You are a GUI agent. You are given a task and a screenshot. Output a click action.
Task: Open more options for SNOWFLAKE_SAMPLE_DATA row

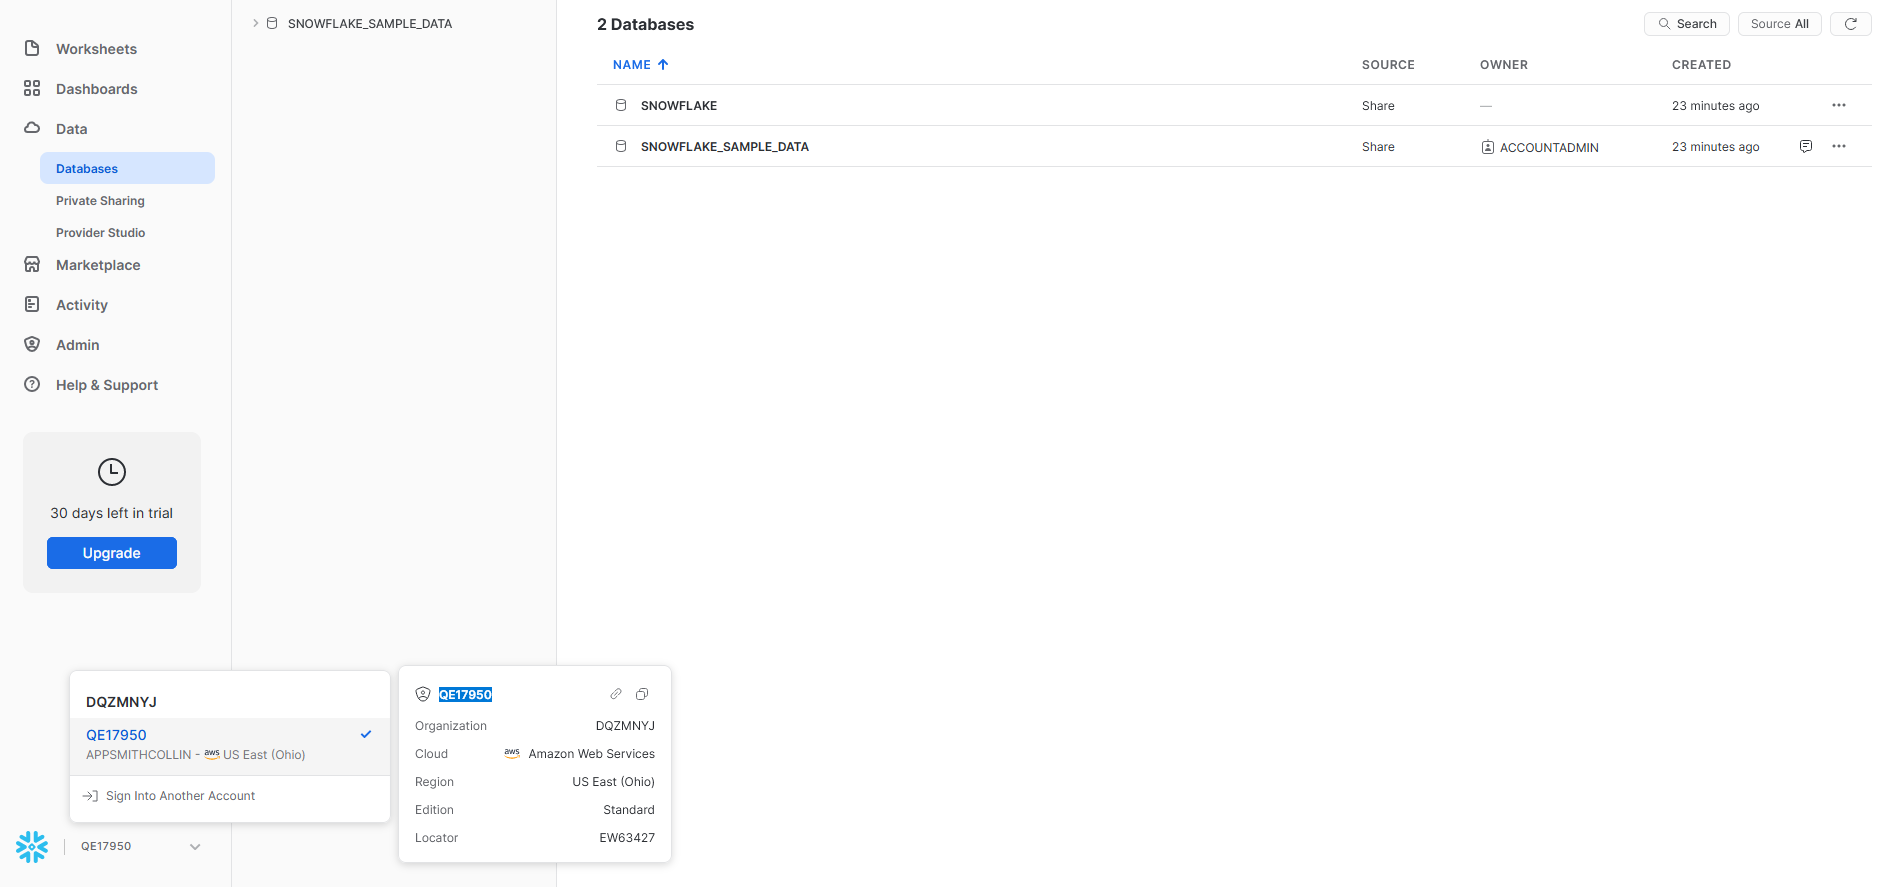point(1839,146)
